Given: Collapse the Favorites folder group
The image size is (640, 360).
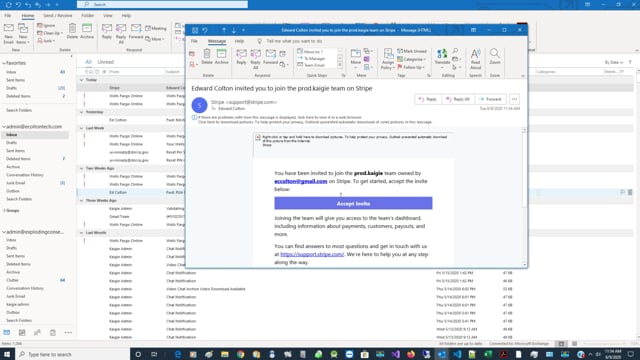Looking at the screenshot, I should click(x=4, y=63).
